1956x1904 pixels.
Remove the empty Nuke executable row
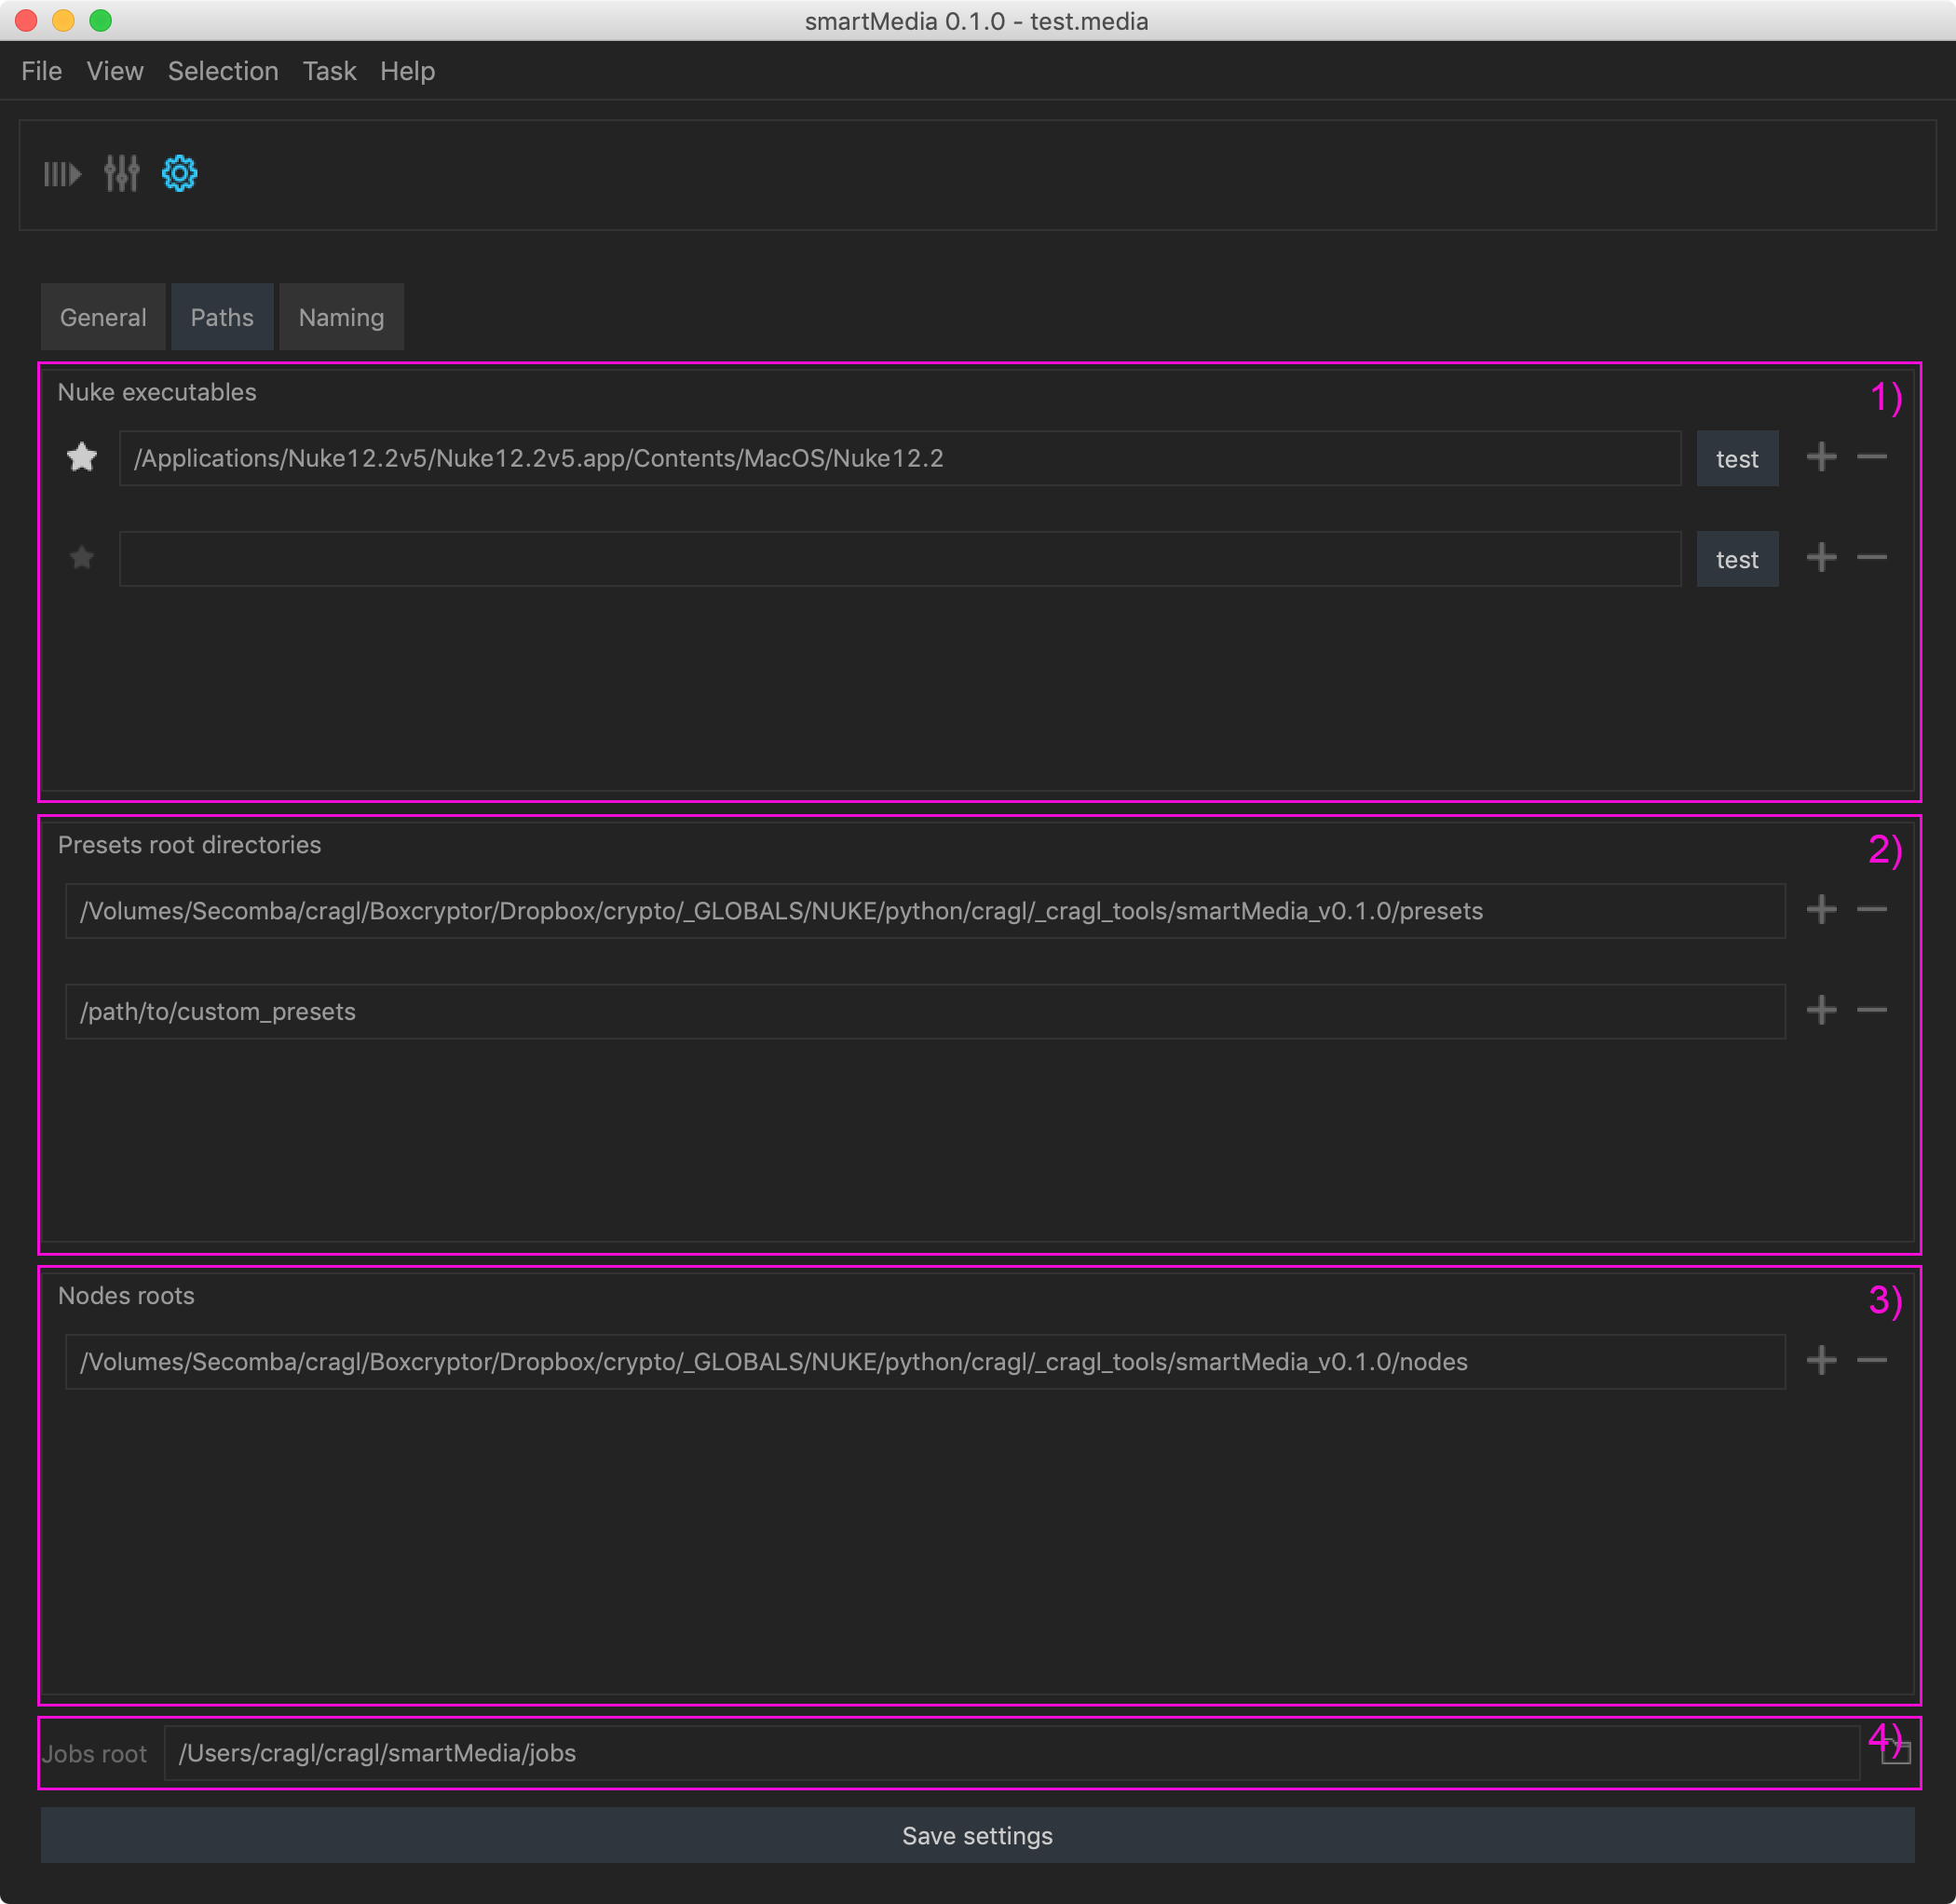(1871, 558)
